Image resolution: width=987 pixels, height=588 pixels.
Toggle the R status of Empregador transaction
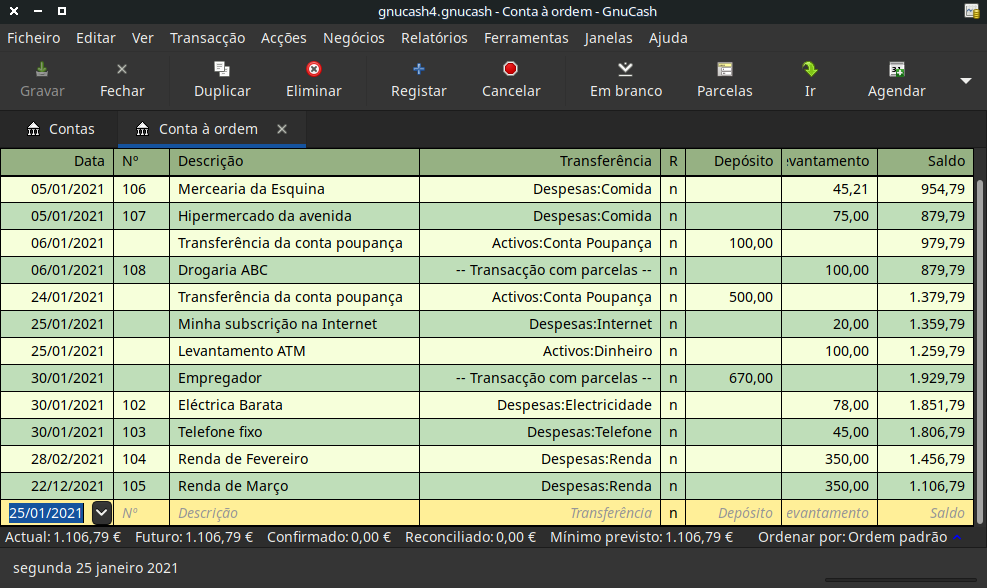point(672,377)
